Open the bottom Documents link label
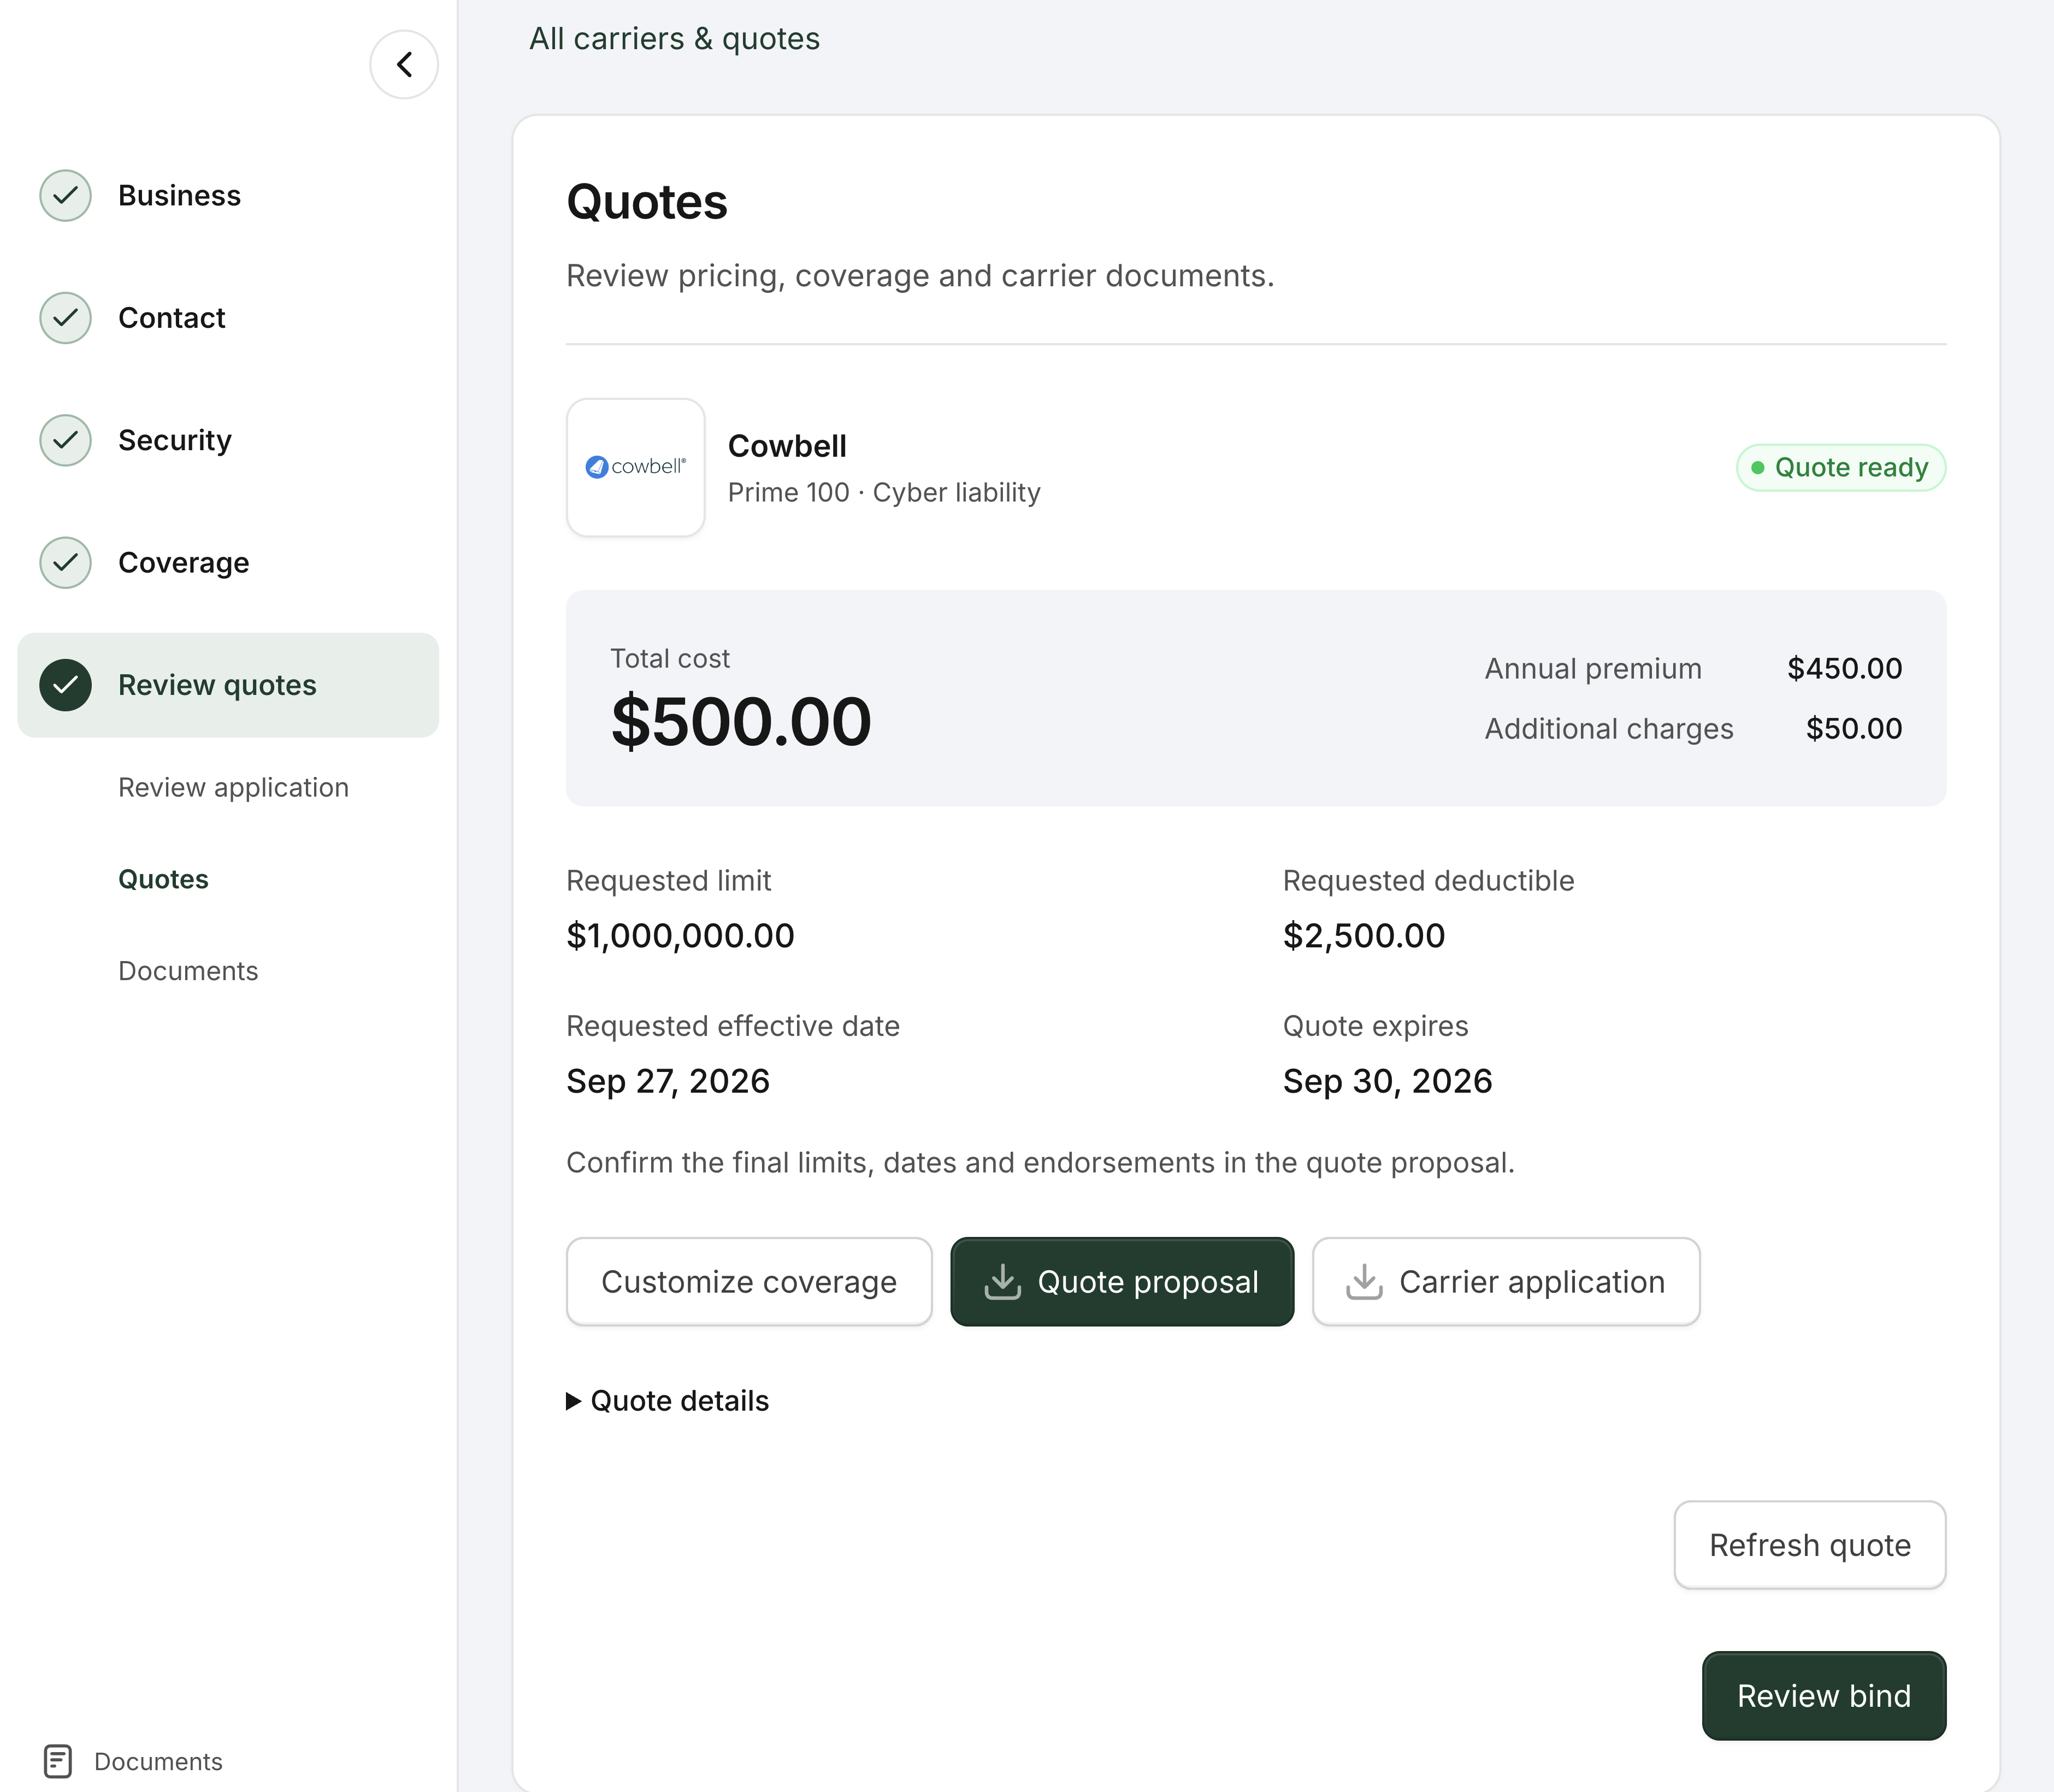2054x1792 pixels. [x=158, y=1762]
